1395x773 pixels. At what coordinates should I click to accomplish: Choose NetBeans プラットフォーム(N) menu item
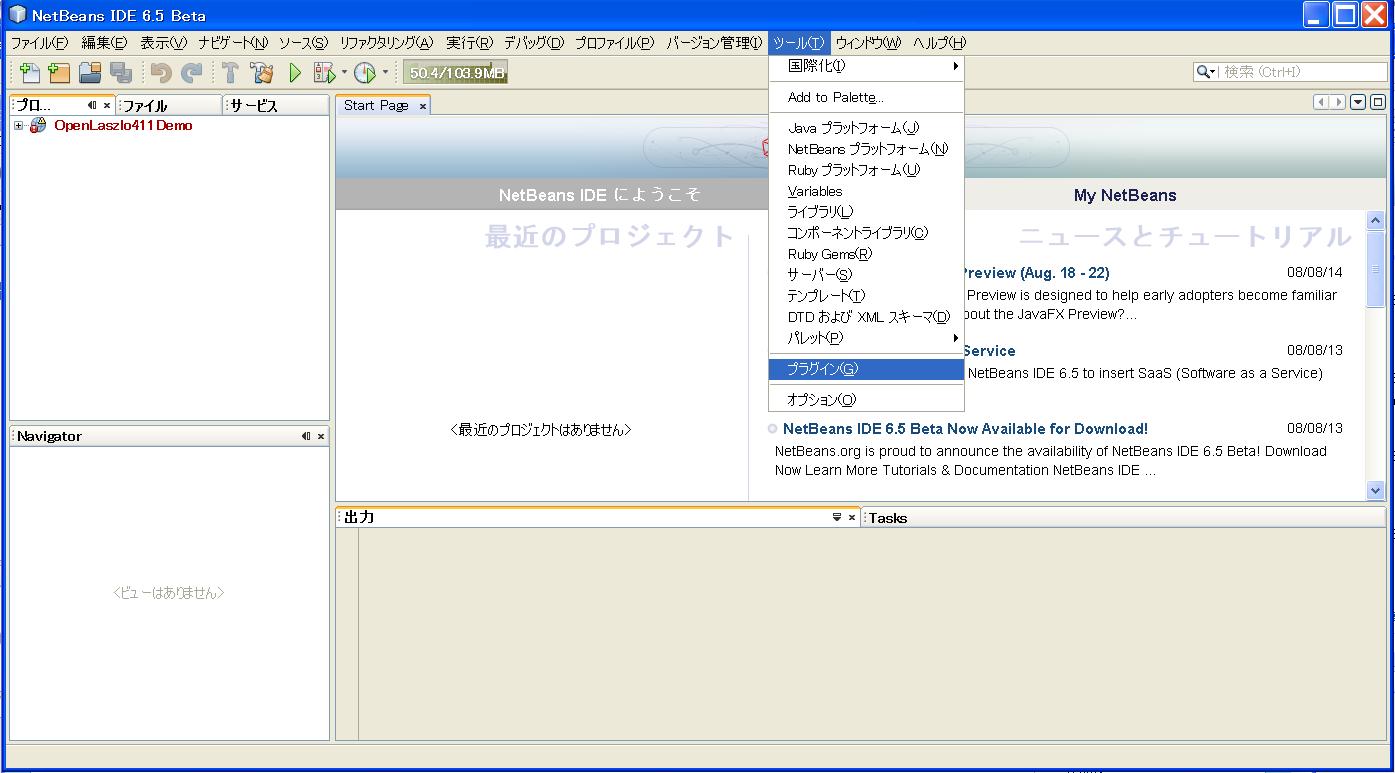tap(866, 149)
